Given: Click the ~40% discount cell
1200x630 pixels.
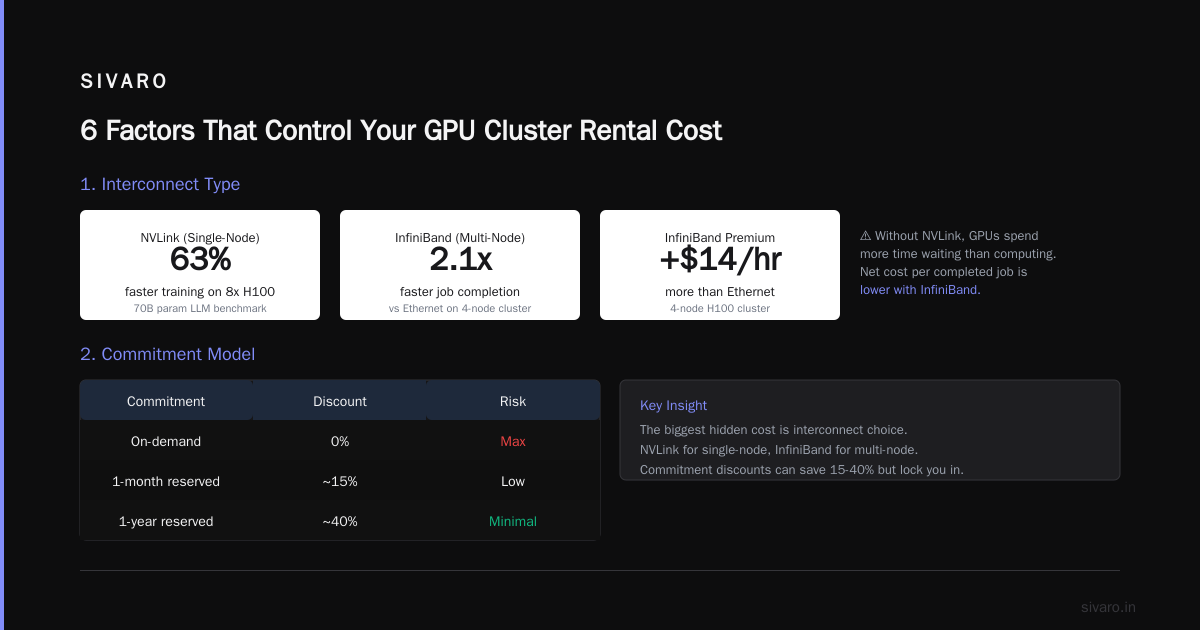Looking at the screenshot, I should point(340,521).
